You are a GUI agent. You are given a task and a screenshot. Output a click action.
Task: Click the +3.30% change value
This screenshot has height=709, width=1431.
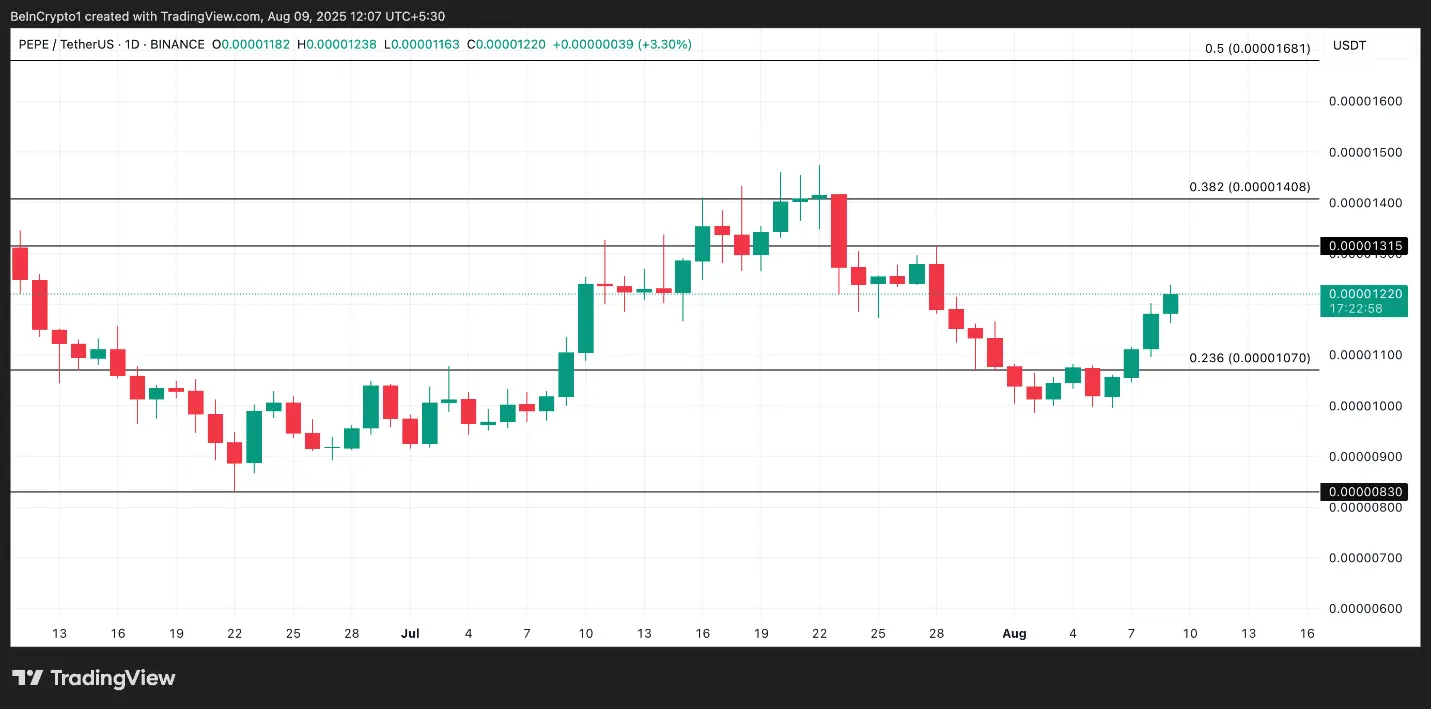[x=667, y=45]
